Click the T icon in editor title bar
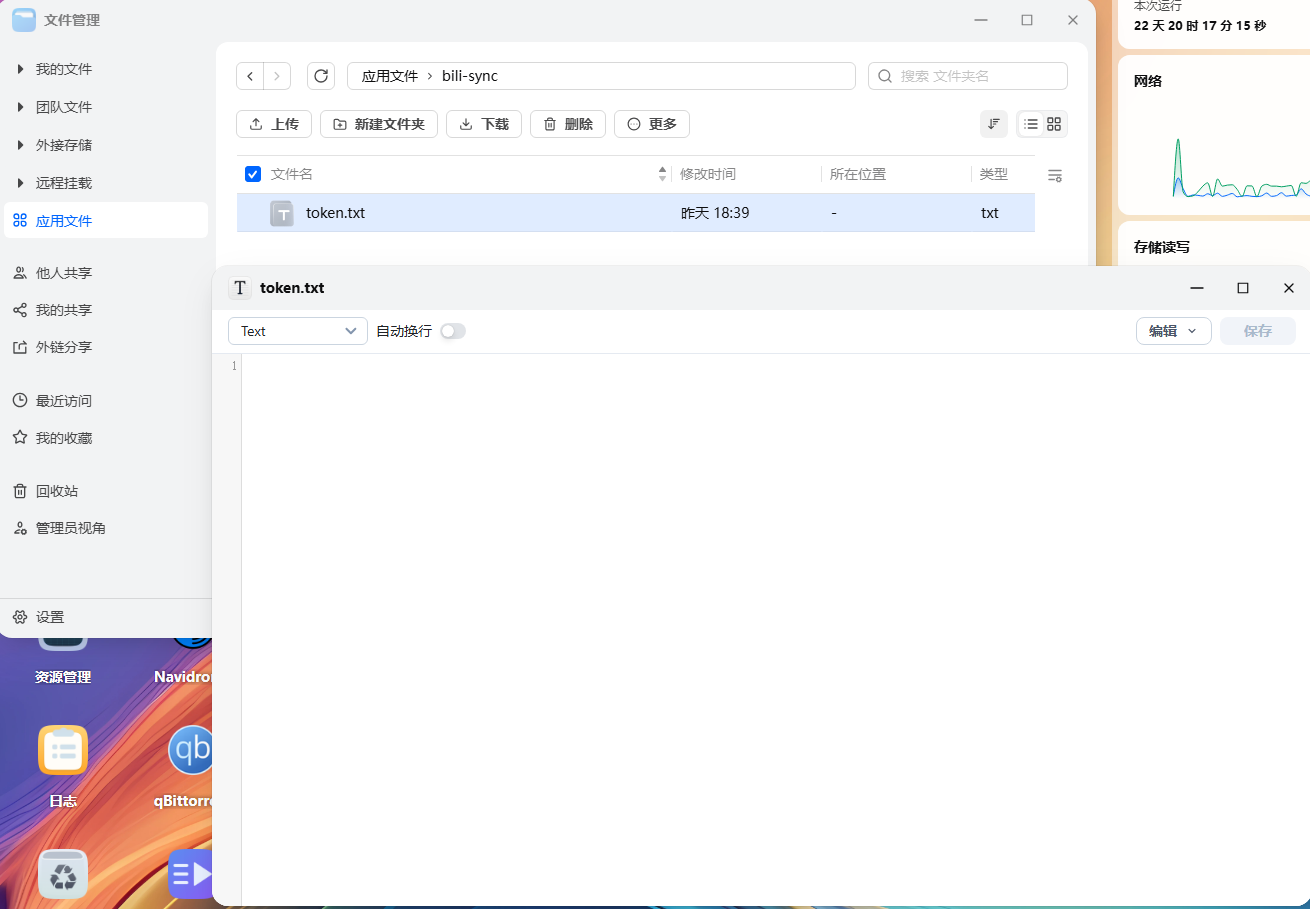This screenshot has width=1310, height=909. coord(240,288)
